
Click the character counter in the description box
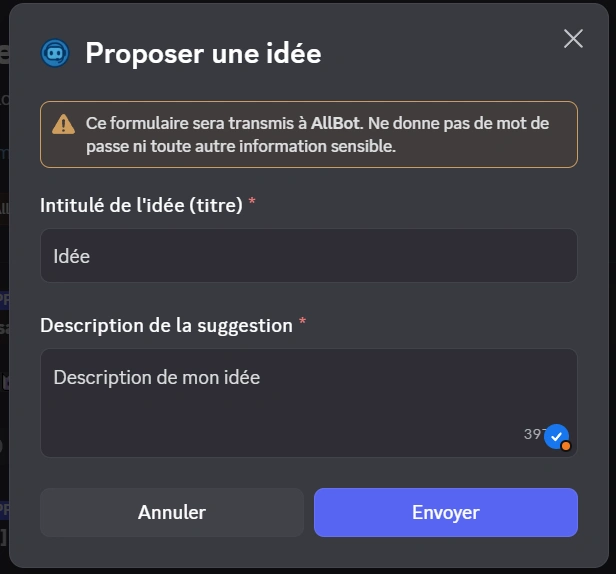click(x=533, y=434)
